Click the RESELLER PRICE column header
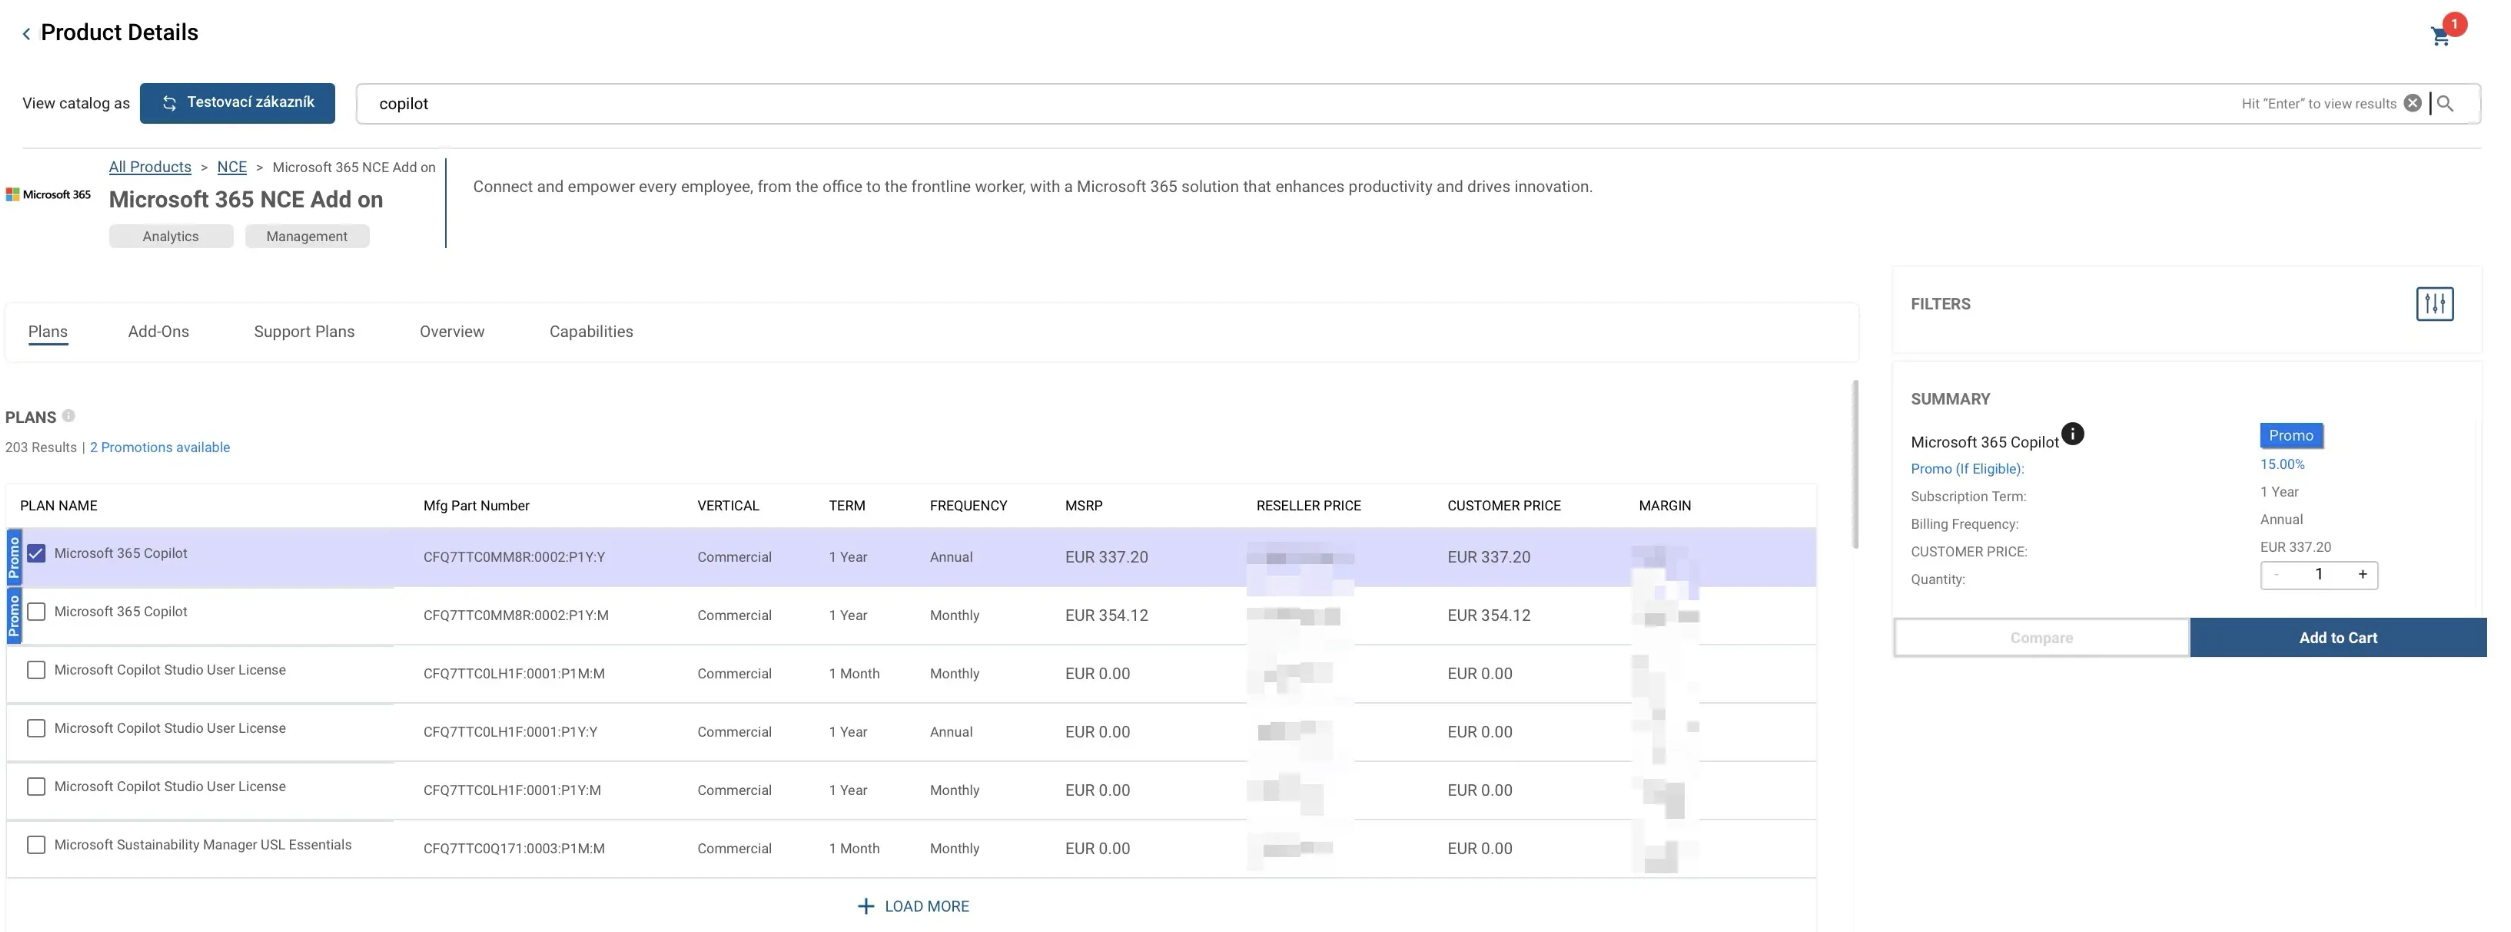The image size is (2511, 932). coord(1308,505)
